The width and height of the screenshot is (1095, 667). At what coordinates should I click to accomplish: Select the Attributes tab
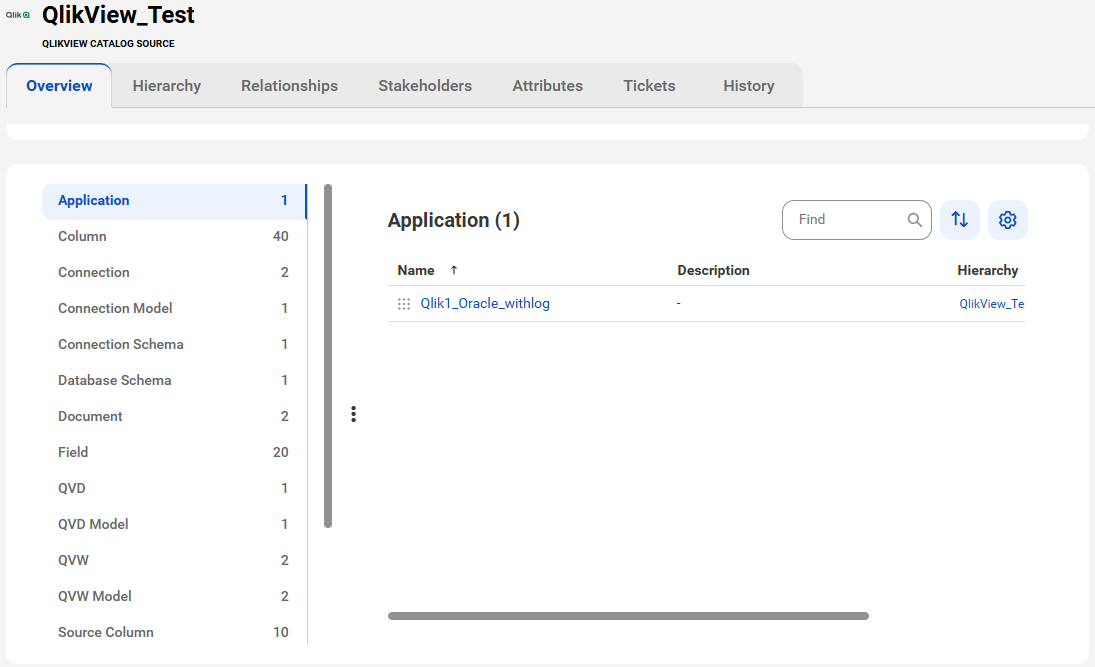548,86
